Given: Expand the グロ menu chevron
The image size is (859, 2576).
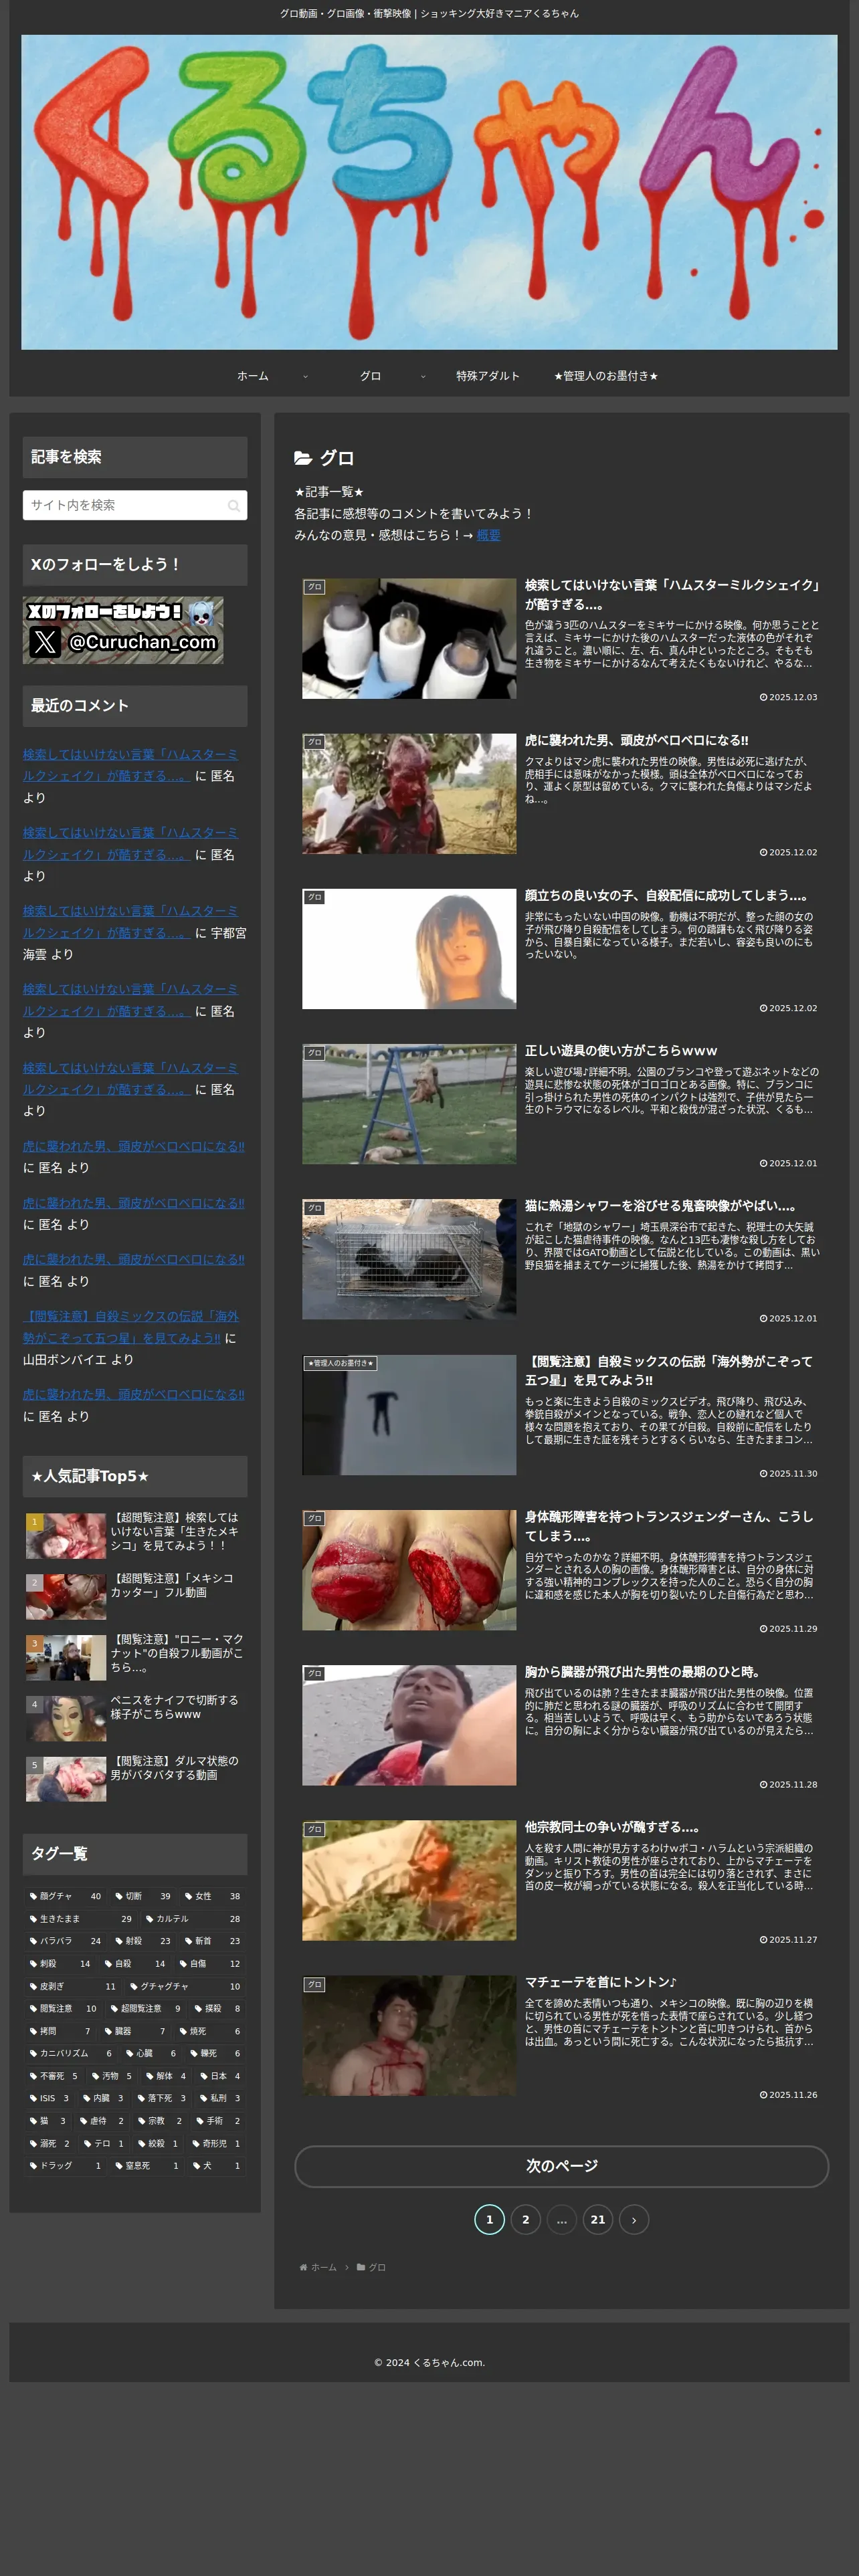Looking at the screenshot, I should tap(423, 376).
